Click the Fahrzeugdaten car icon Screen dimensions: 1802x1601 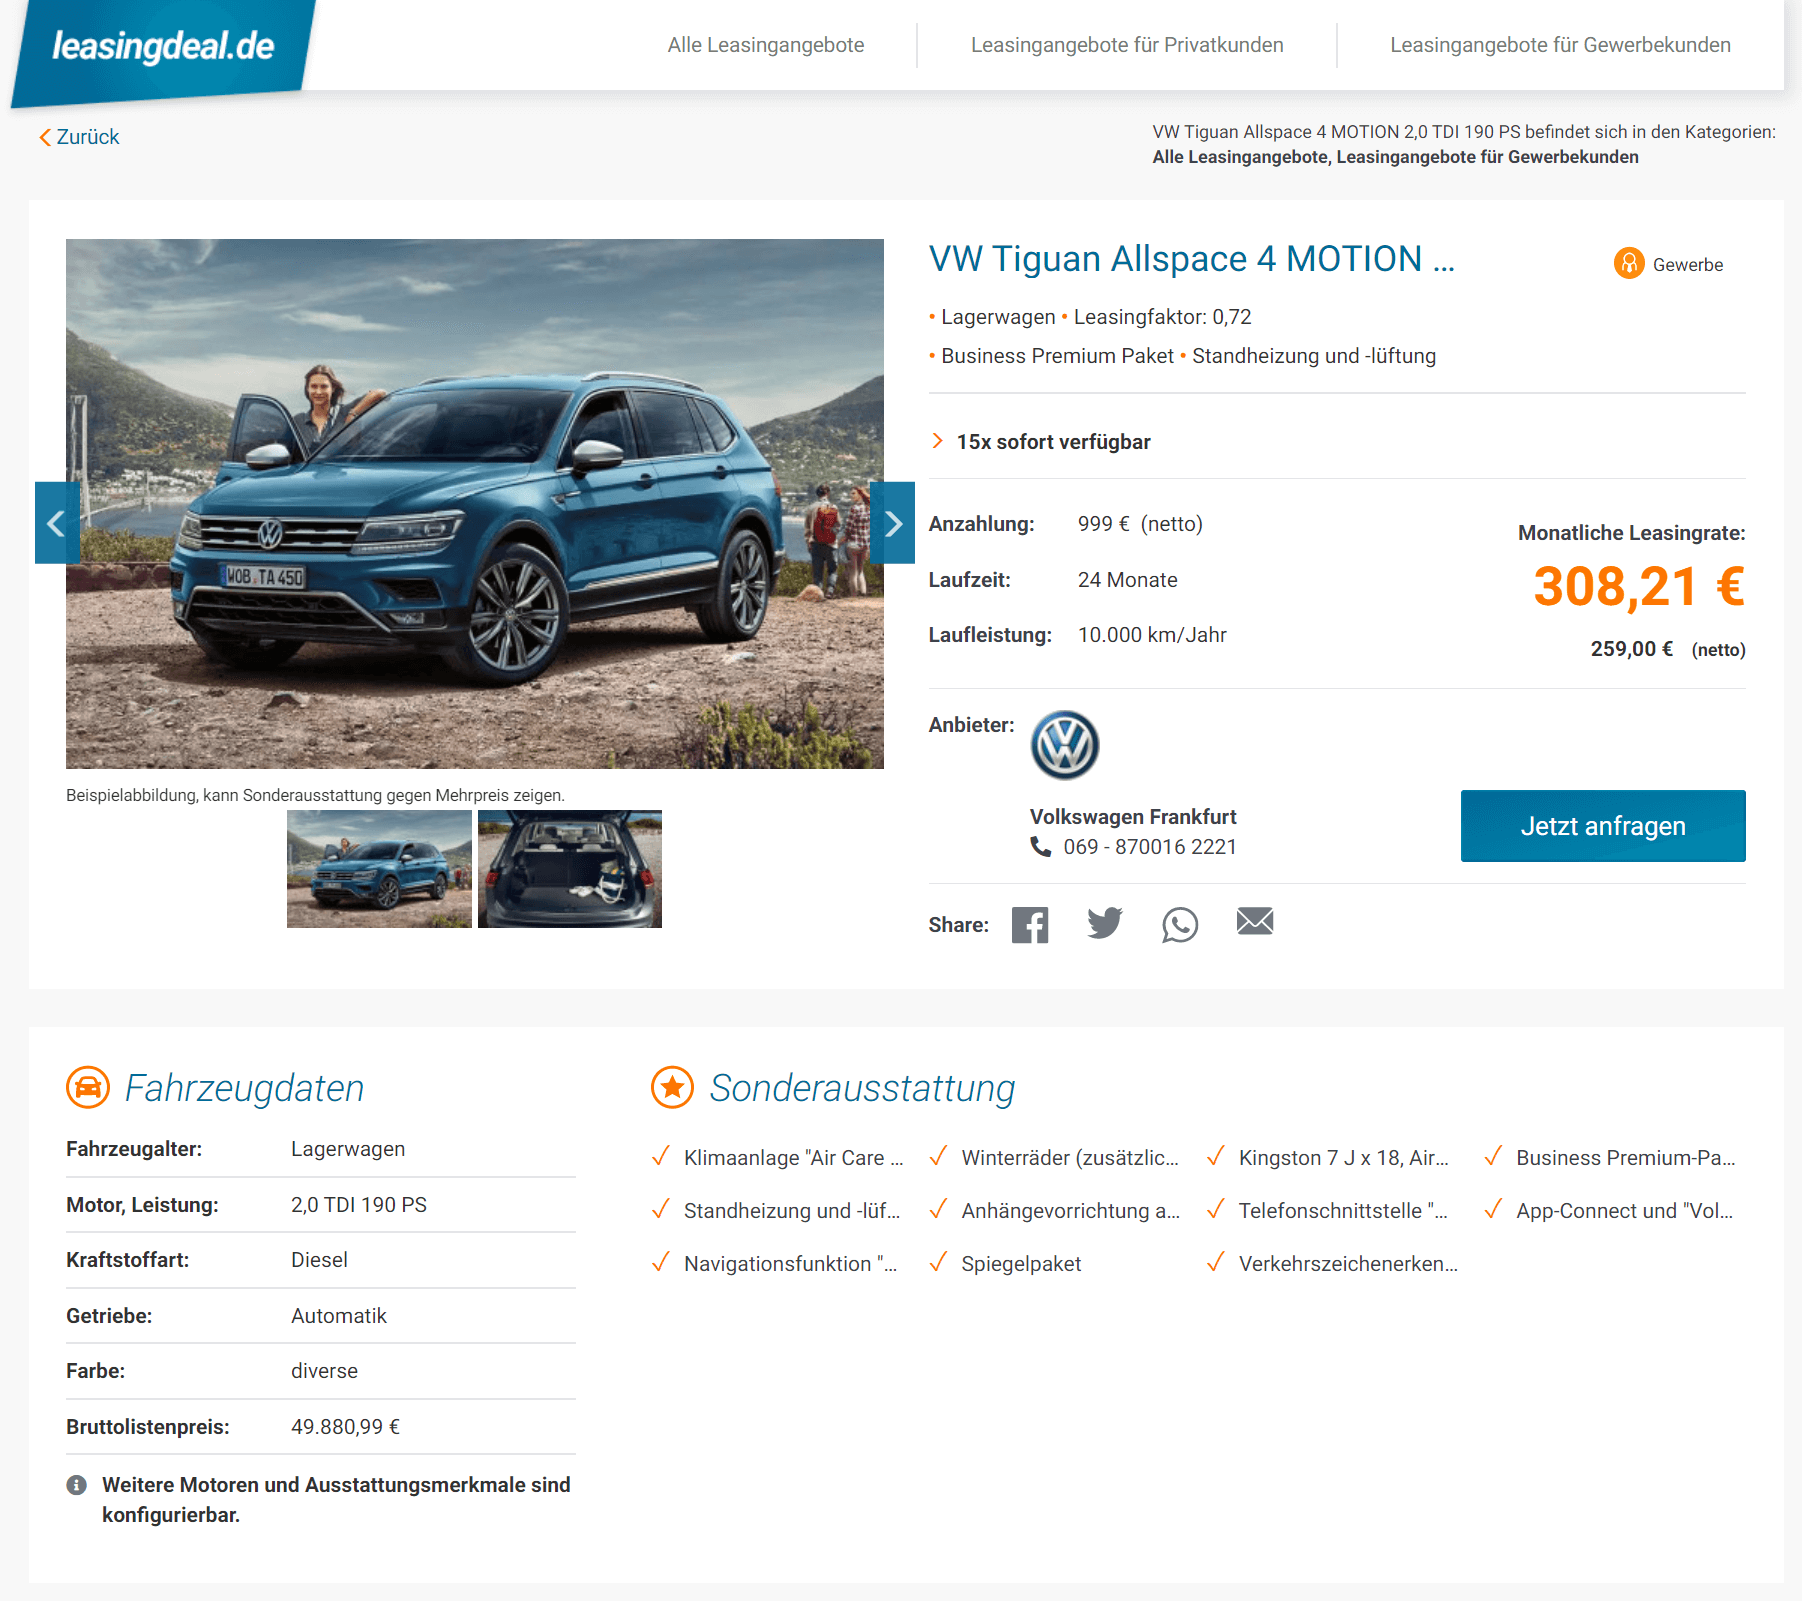[x=88, y=1087]
